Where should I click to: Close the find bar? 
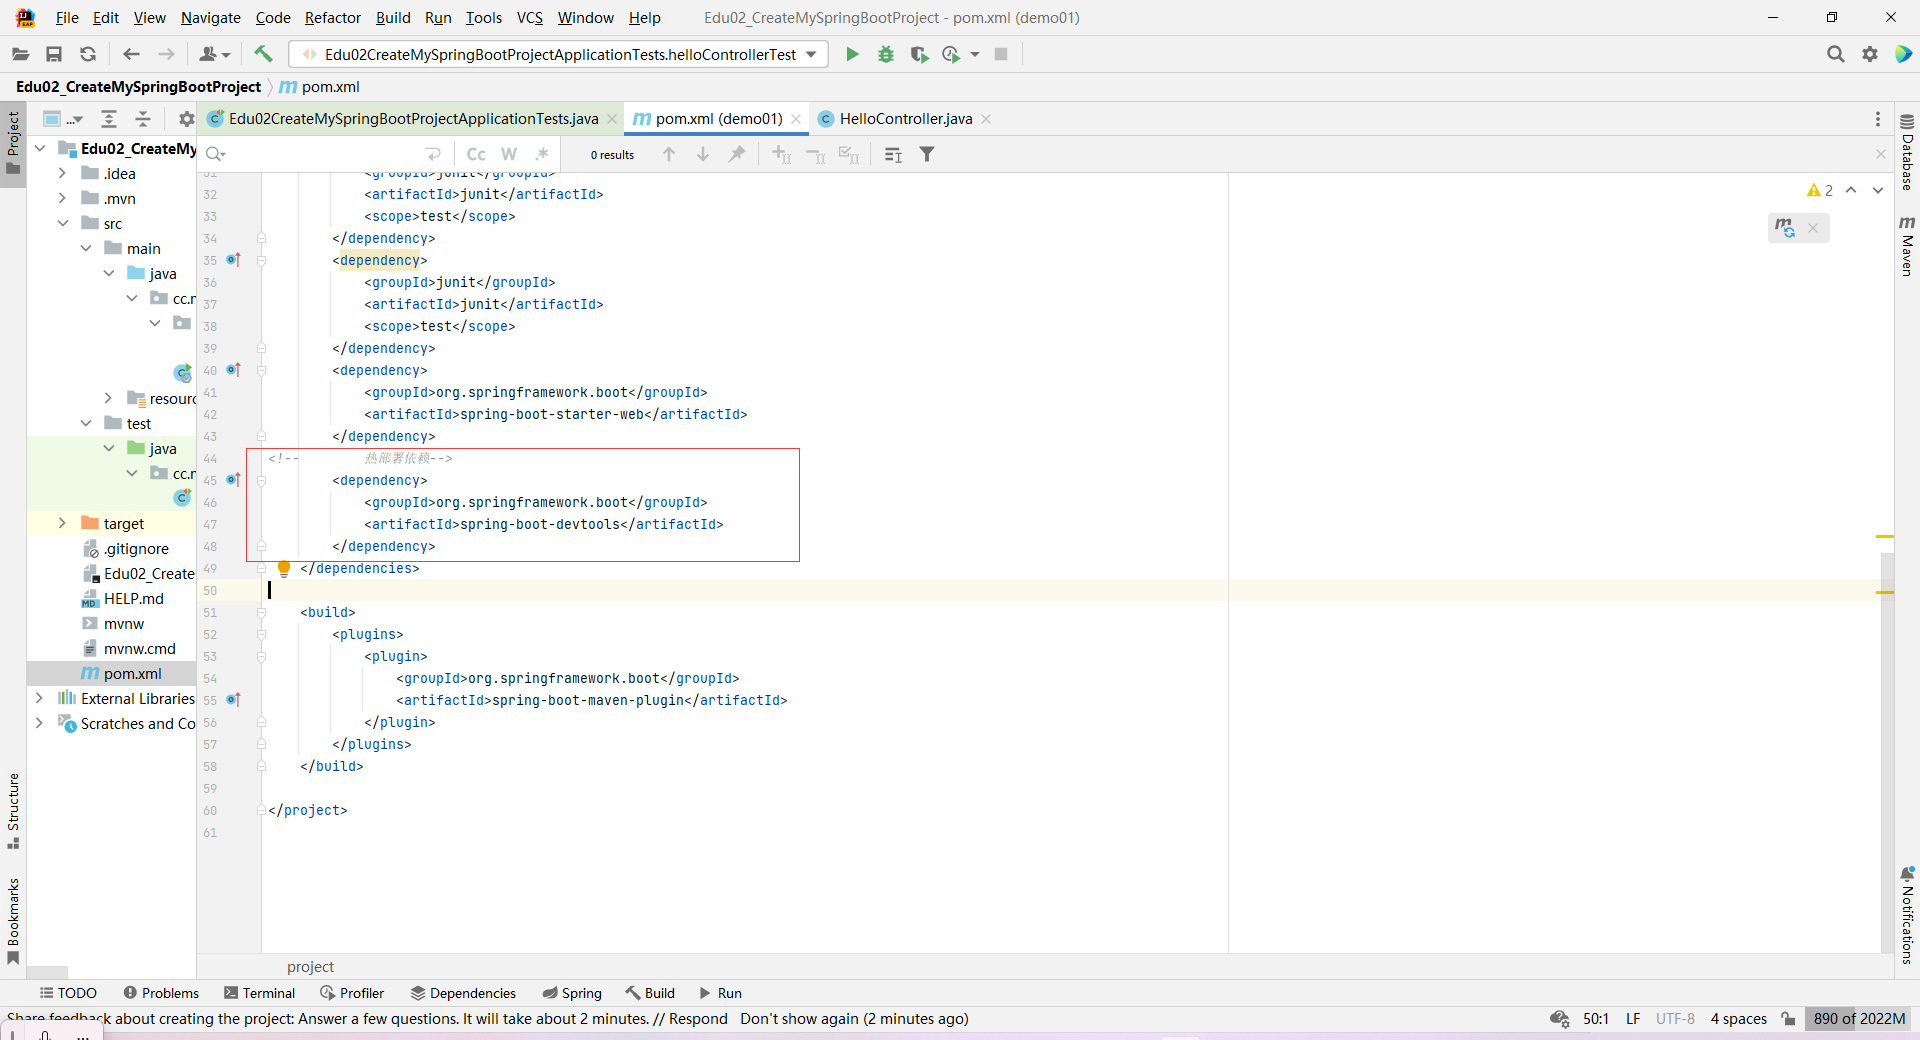(1880, 154)
